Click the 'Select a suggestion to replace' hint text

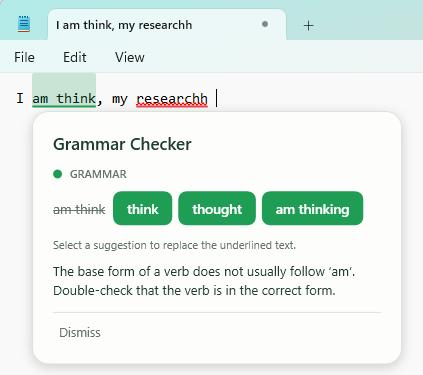coord(174,245)
